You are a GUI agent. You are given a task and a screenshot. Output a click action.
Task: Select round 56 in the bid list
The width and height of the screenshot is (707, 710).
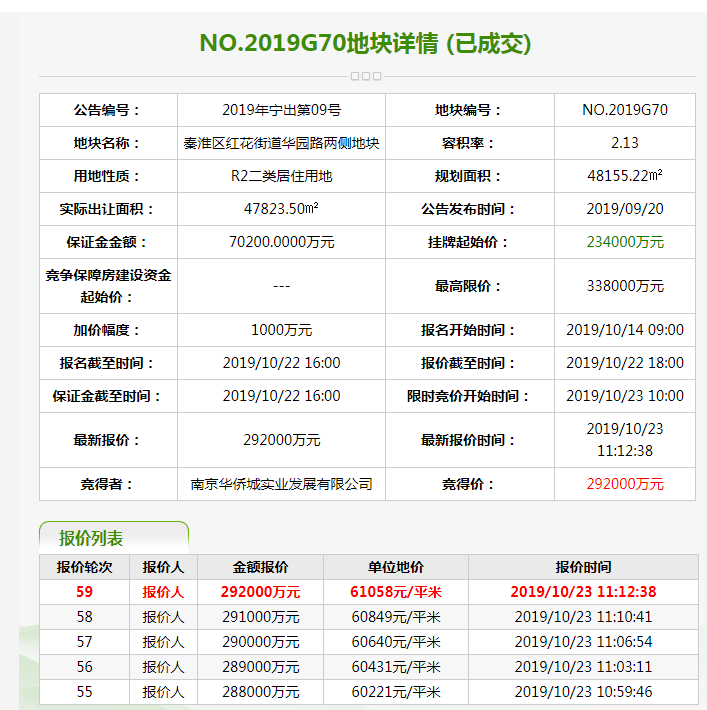pos(84,667)
